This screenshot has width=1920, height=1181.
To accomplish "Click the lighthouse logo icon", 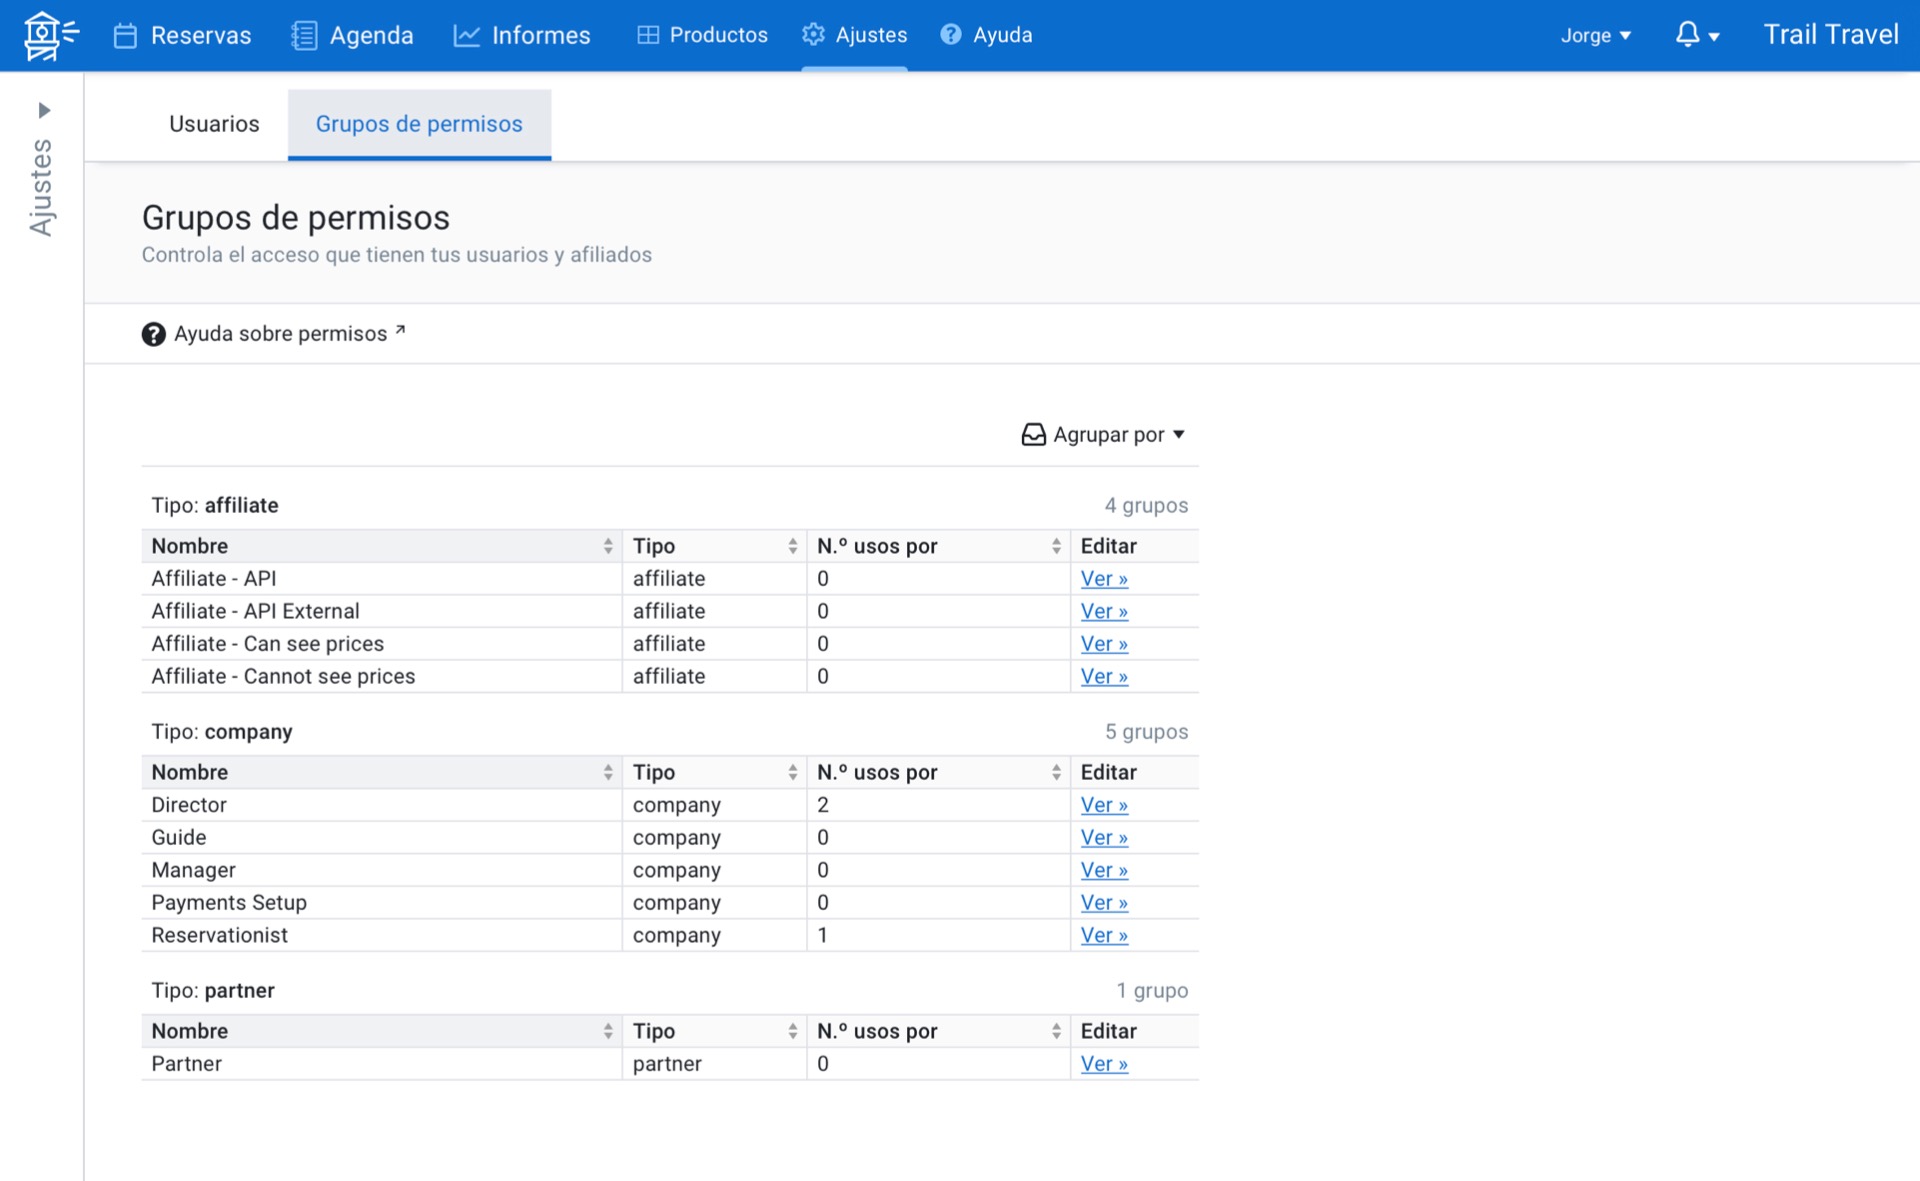I will pos(50,35).
